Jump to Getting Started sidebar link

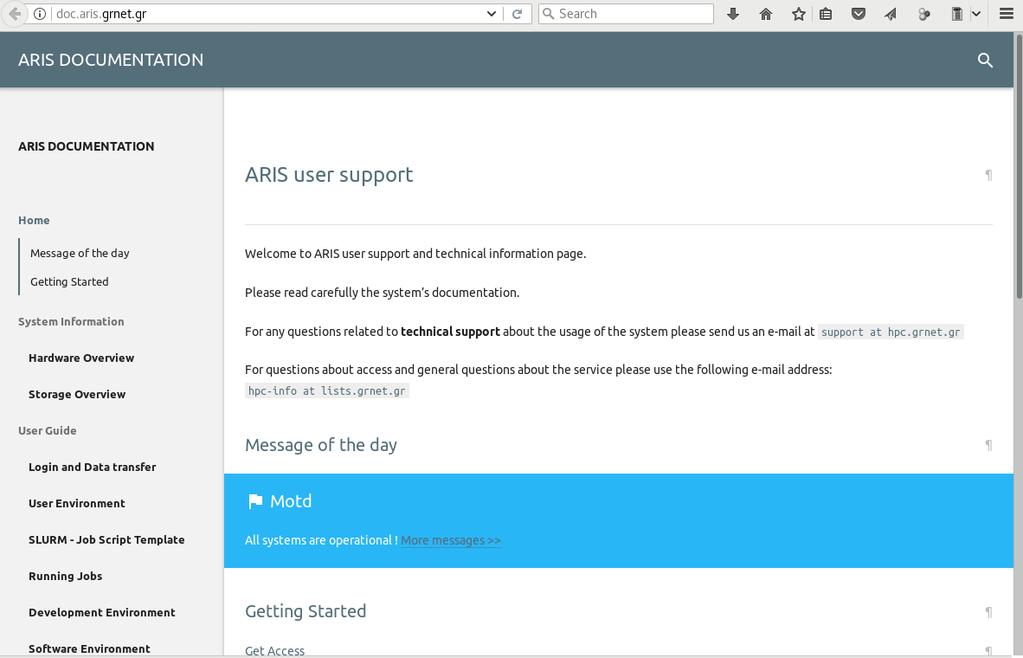[69, 282]
